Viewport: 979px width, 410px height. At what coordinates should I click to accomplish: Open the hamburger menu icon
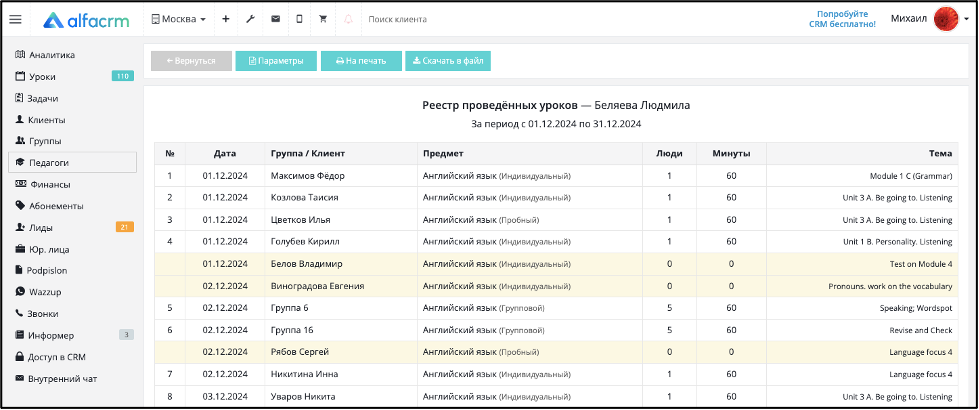[15, 19]
